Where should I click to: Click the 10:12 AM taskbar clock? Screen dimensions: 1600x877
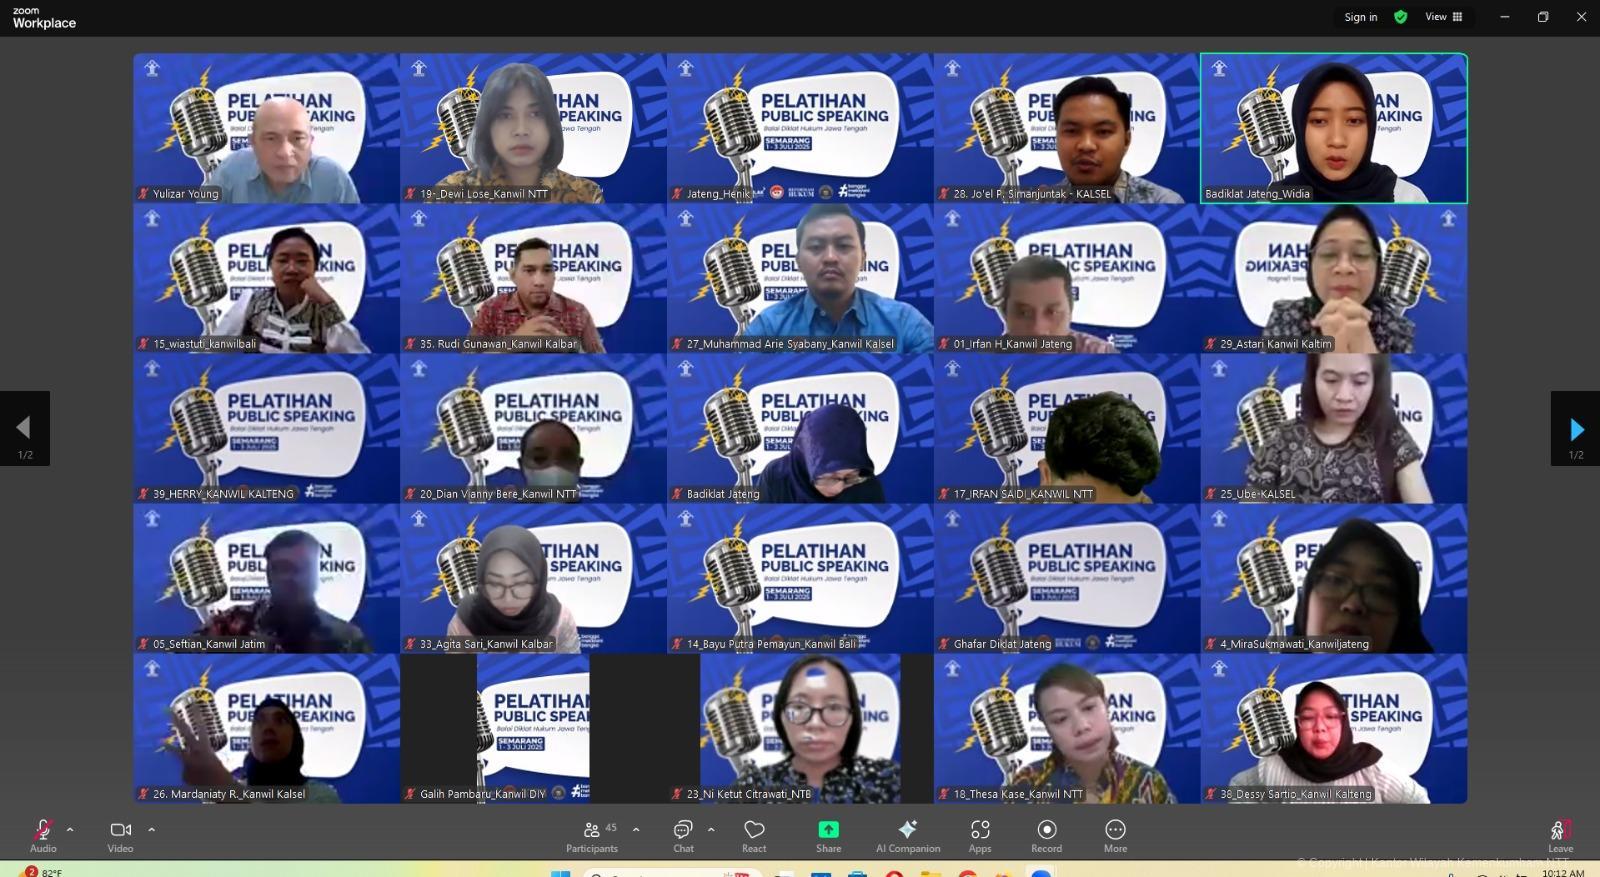tap(1562, 872)
